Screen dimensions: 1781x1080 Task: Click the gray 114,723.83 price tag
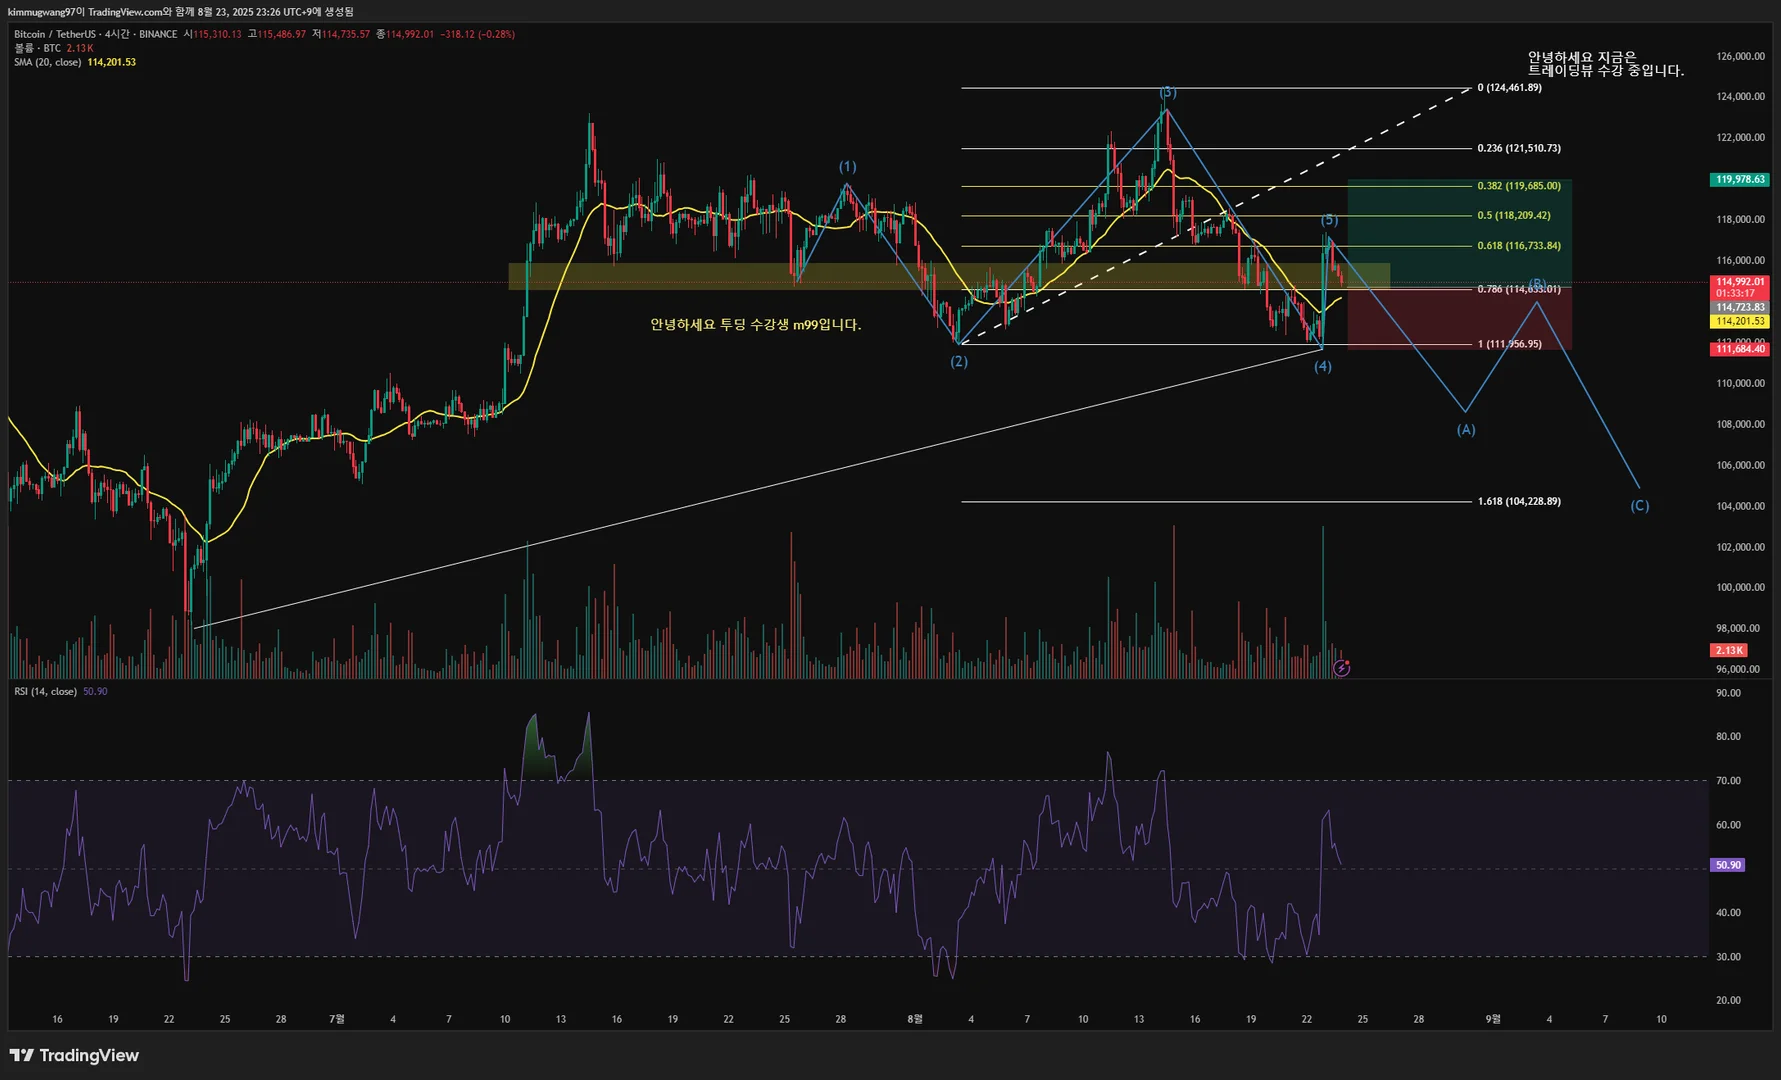(1741, 308)
